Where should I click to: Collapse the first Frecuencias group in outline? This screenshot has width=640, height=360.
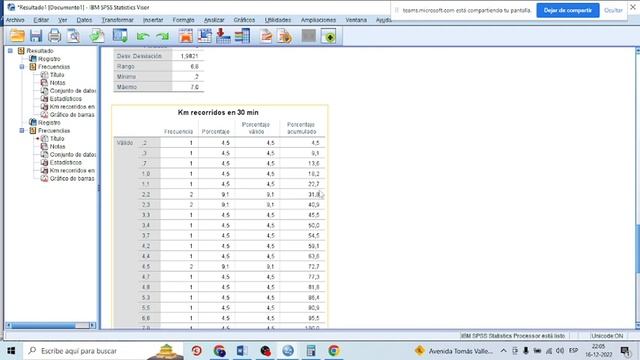click(x=22, y=67)
